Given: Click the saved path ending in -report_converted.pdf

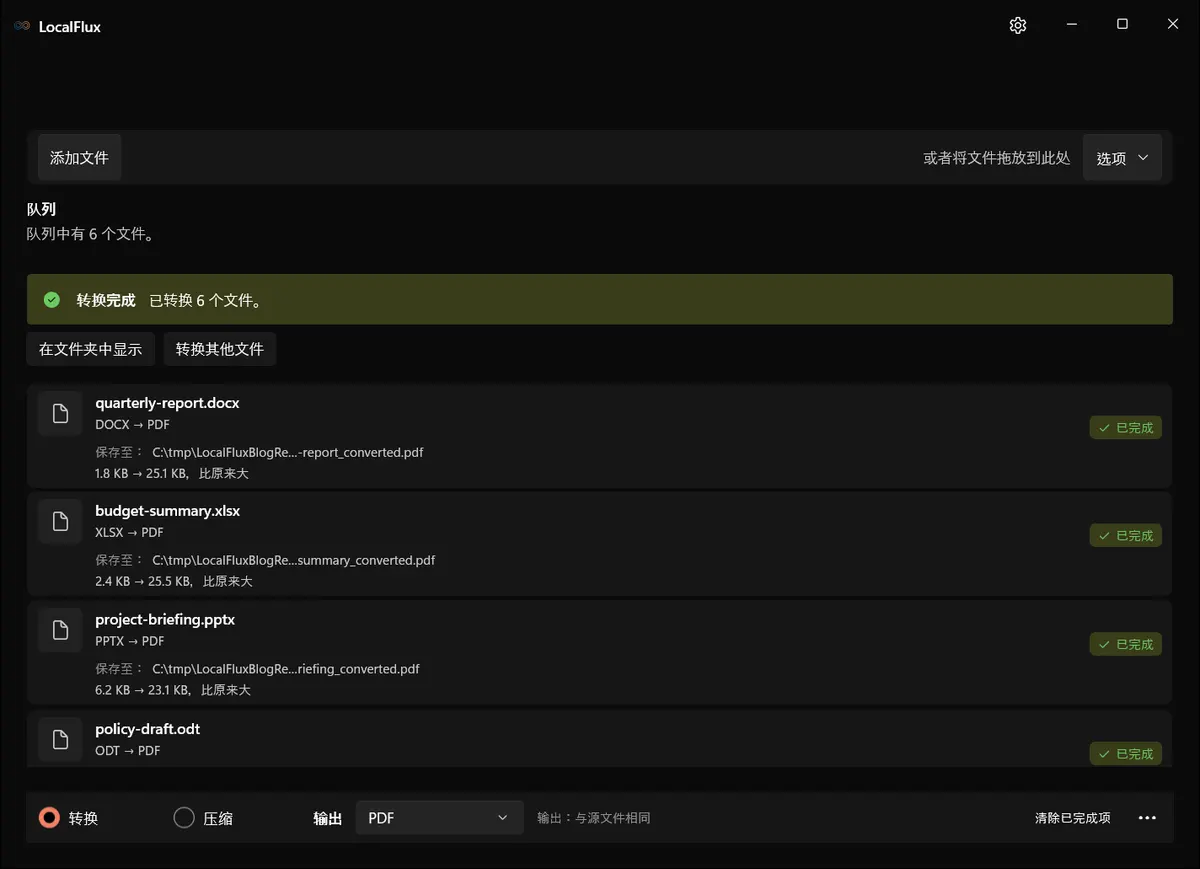Looking at the screenshot, I should tap(288, 452).
